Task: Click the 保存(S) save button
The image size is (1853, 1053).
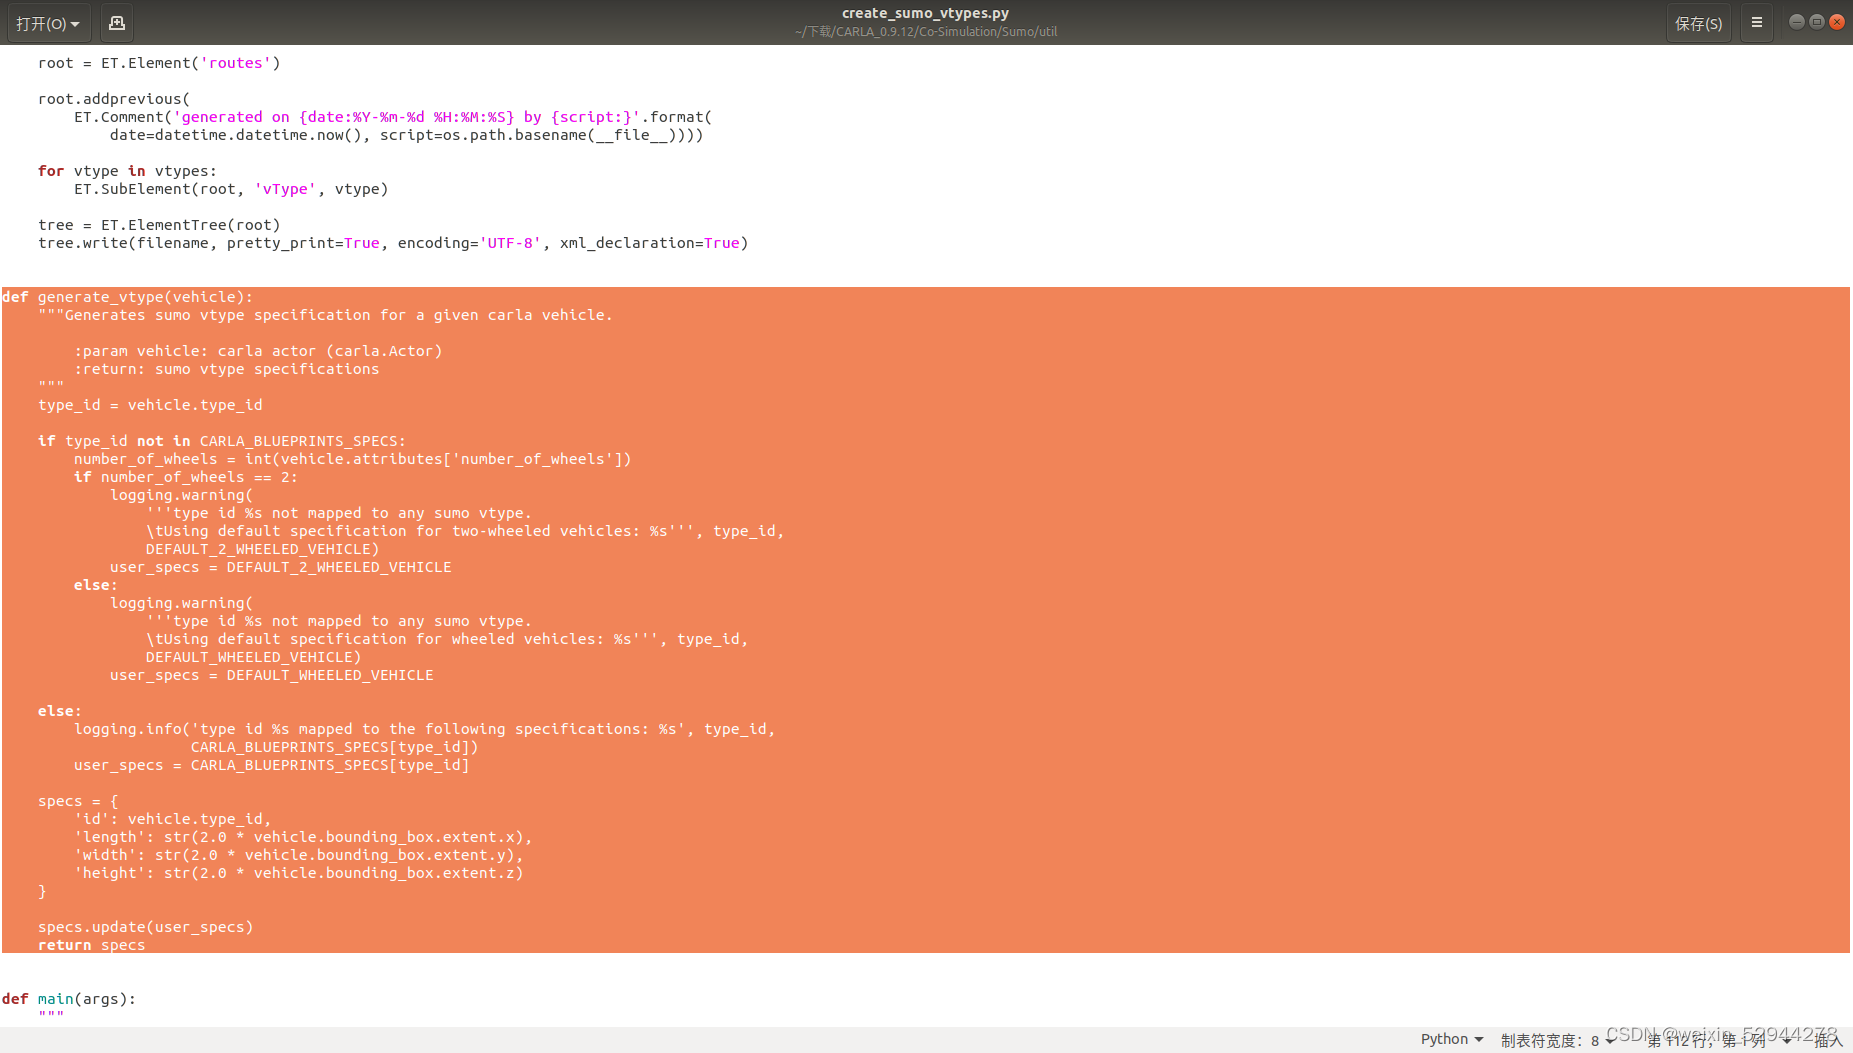Action: pyautogui.click(x=1699, y=22)
